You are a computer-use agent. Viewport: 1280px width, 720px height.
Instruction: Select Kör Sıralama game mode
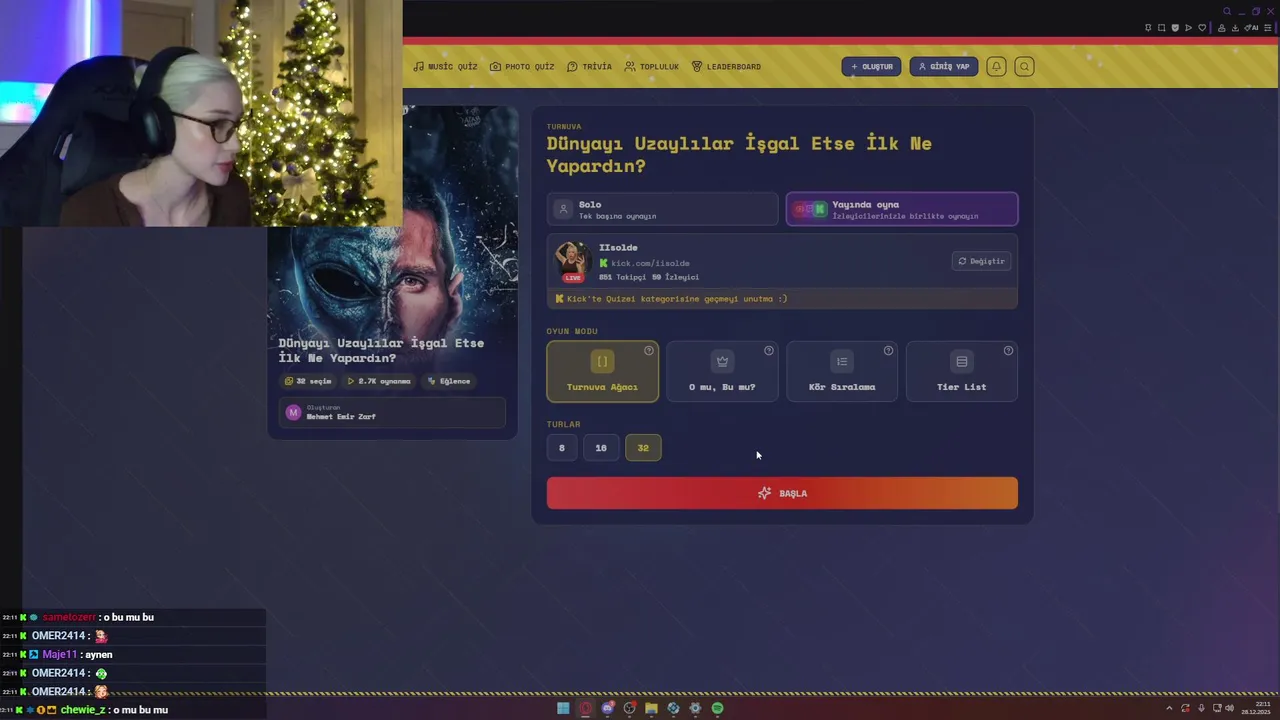coord(842,371)
